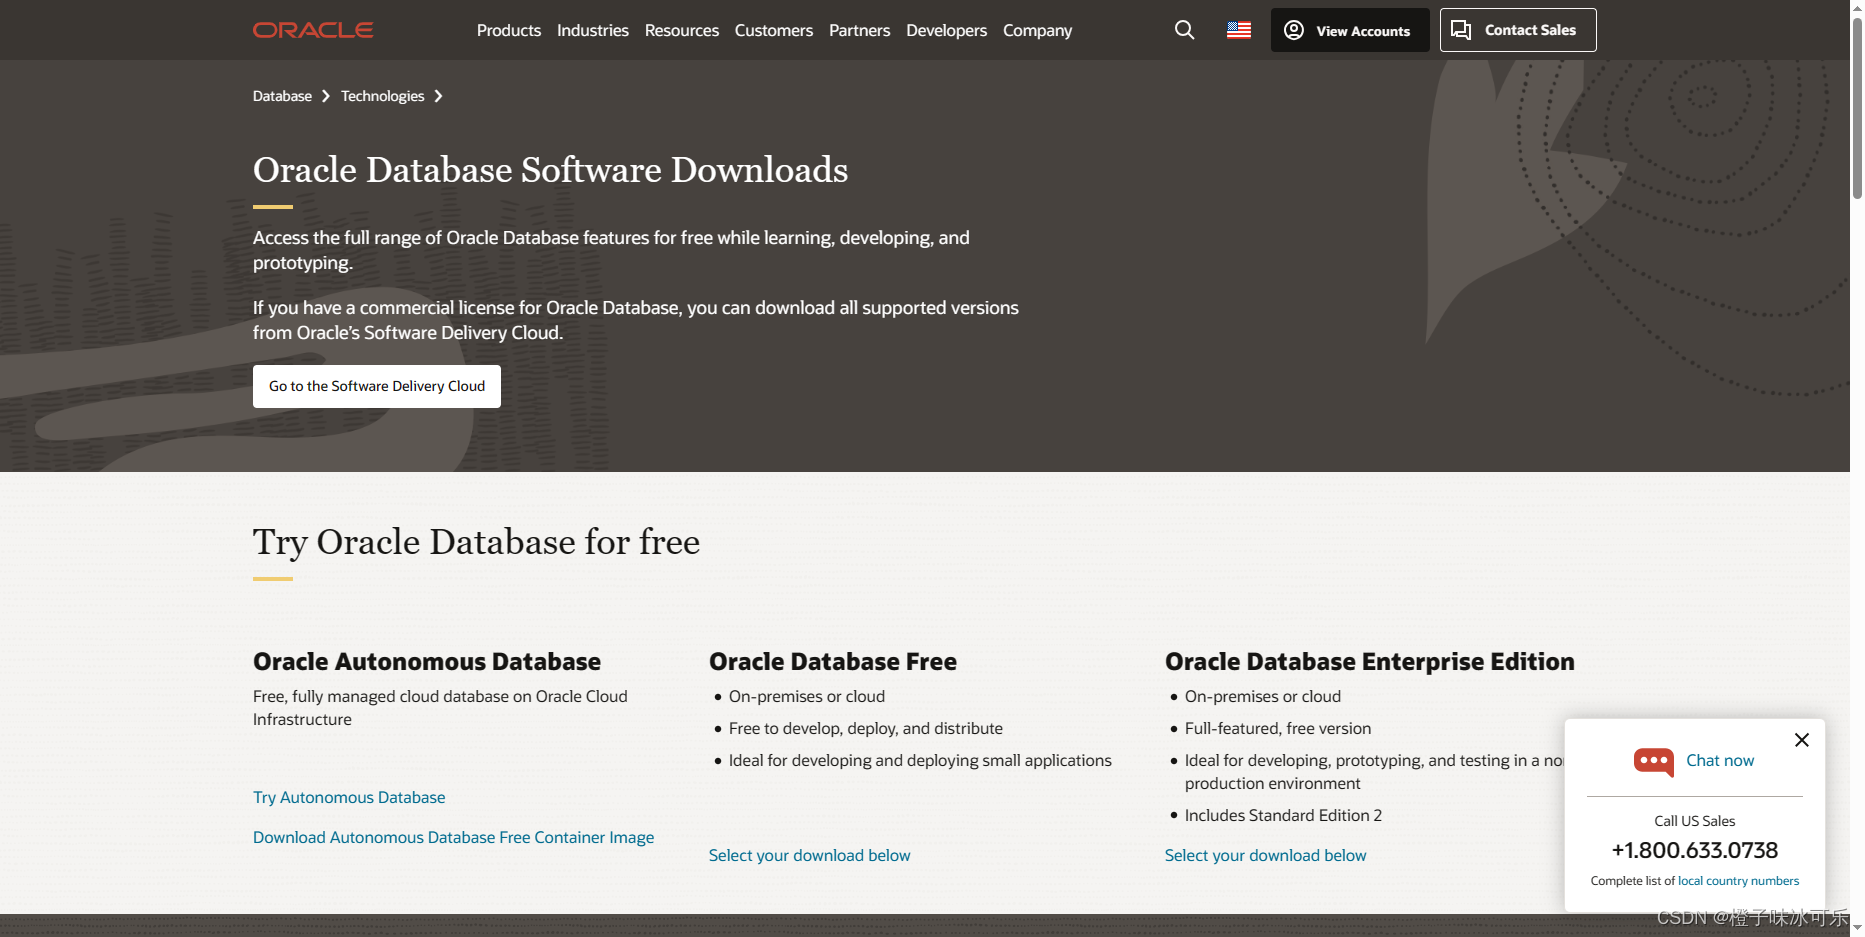
Task: Open the Developers menu
Action: pyautogui.click(x=946, y=30)
